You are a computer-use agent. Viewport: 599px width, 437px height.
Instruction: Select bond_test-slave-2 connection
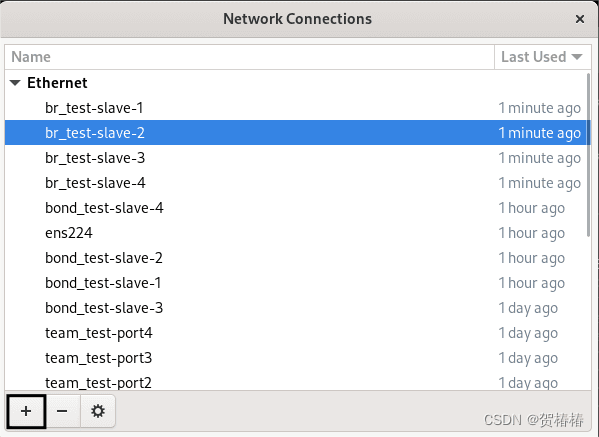[x=295, y=258]
